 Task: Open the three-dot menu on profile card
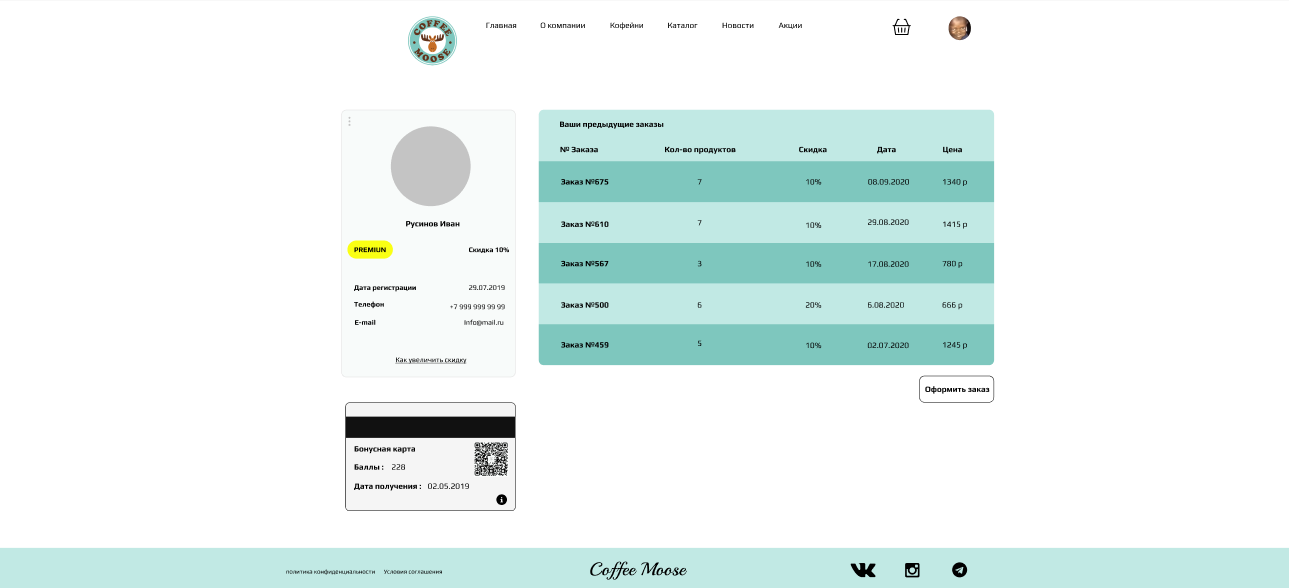[x=349, y=121]
